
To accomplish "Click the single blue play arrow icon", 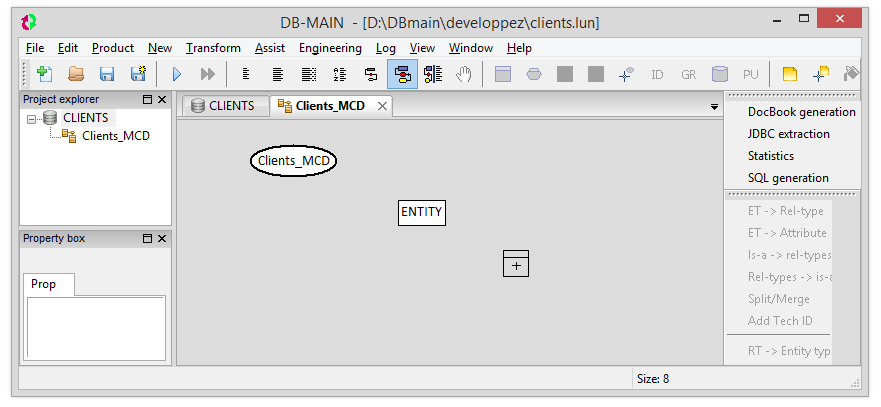I will coord(176,74).
